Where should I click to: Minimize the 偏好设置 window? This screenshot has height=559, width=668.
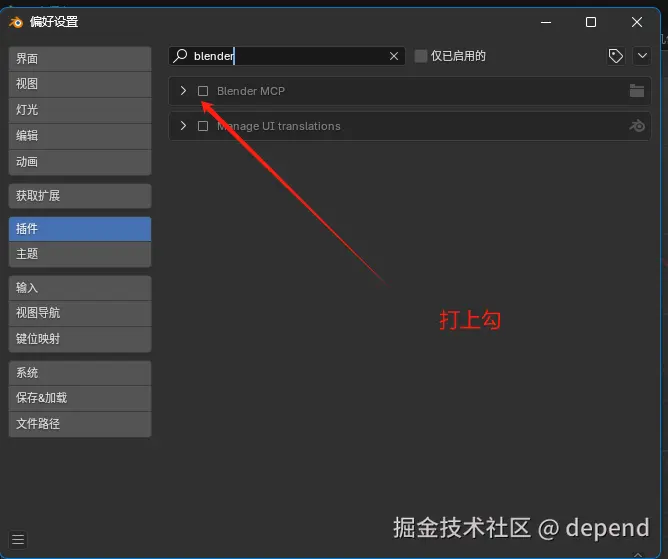point(546,22)
